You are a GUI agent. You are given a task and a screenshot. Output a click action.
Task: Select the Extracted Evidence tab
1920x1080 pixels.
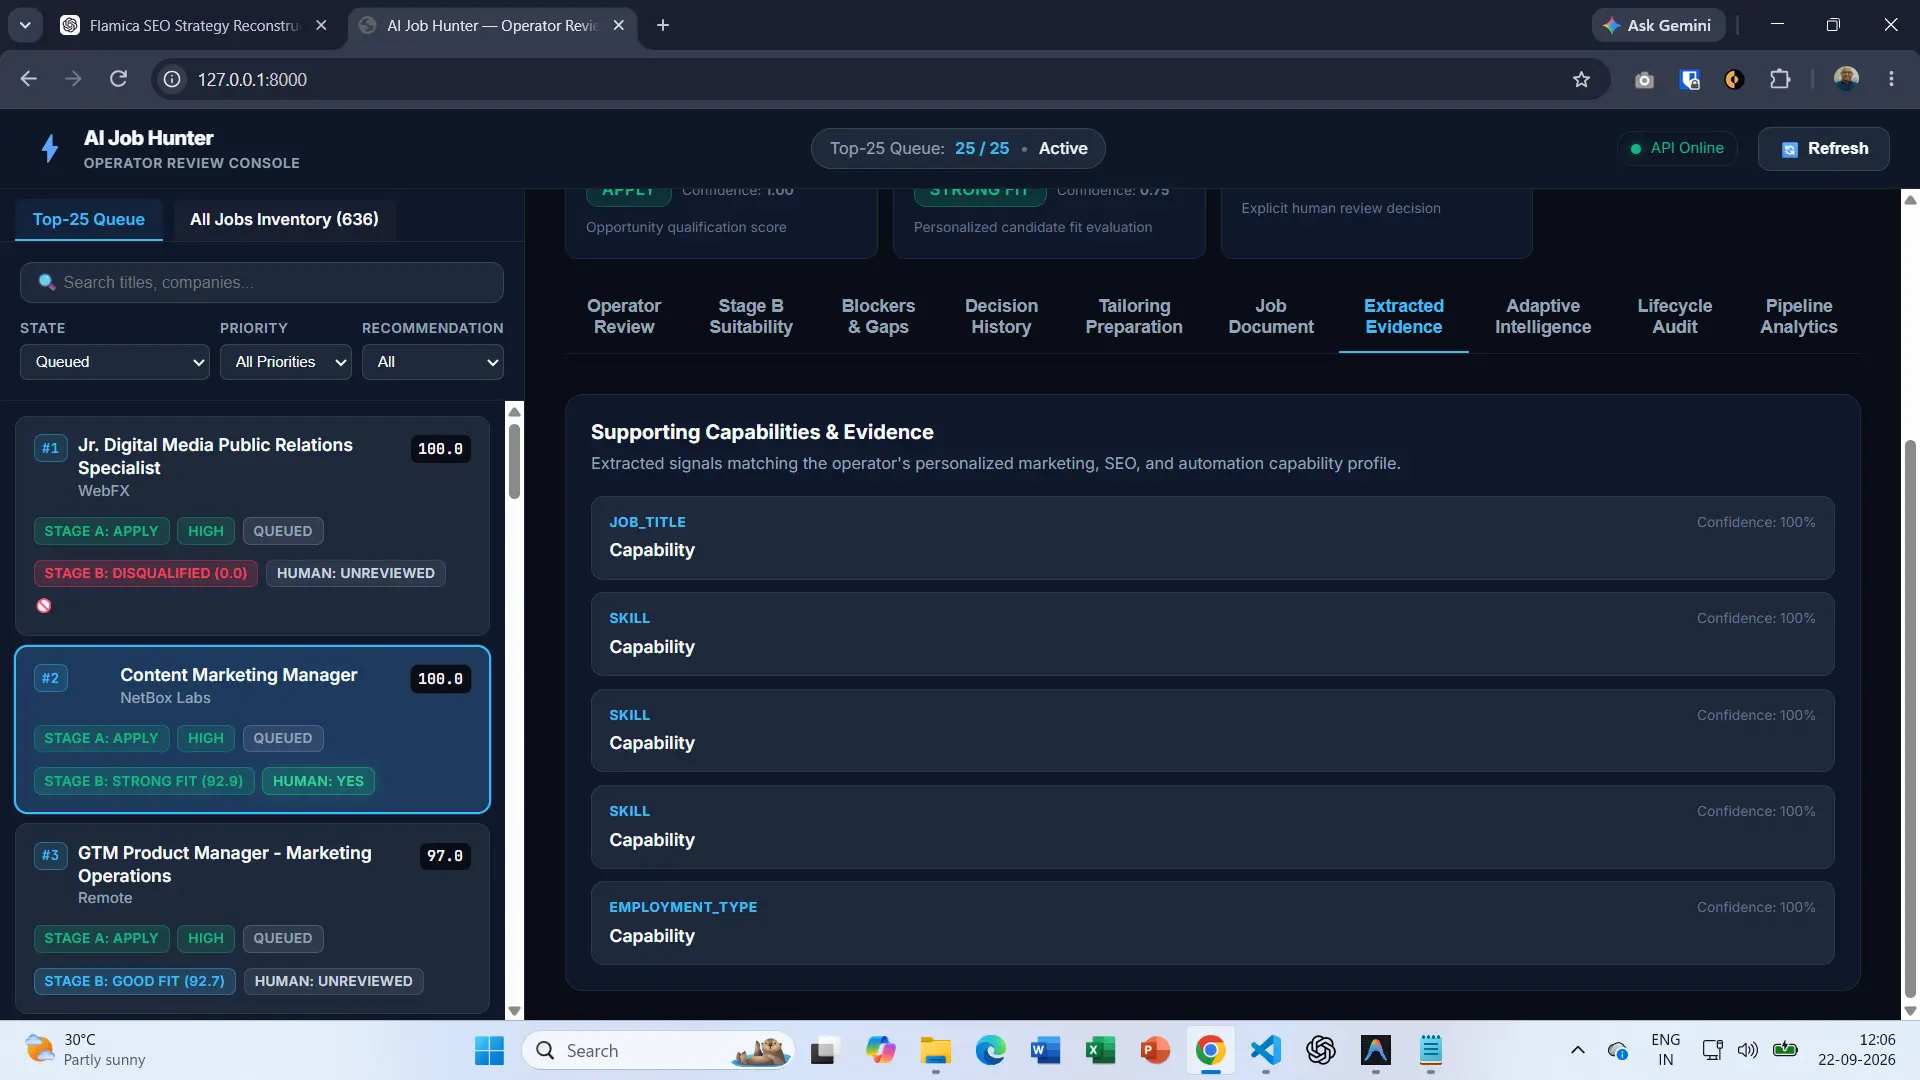[1404, 316]
